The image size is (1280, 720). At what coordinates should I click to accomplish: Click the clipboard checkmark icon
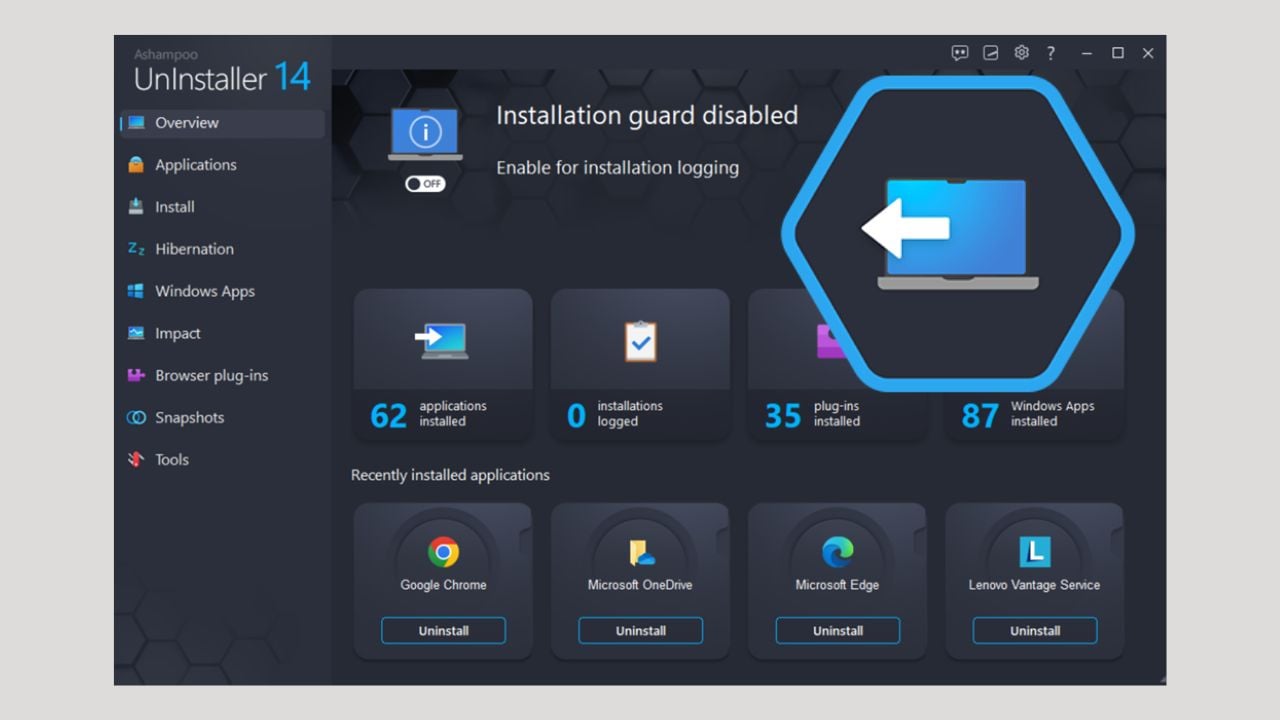tap(640, 341)
